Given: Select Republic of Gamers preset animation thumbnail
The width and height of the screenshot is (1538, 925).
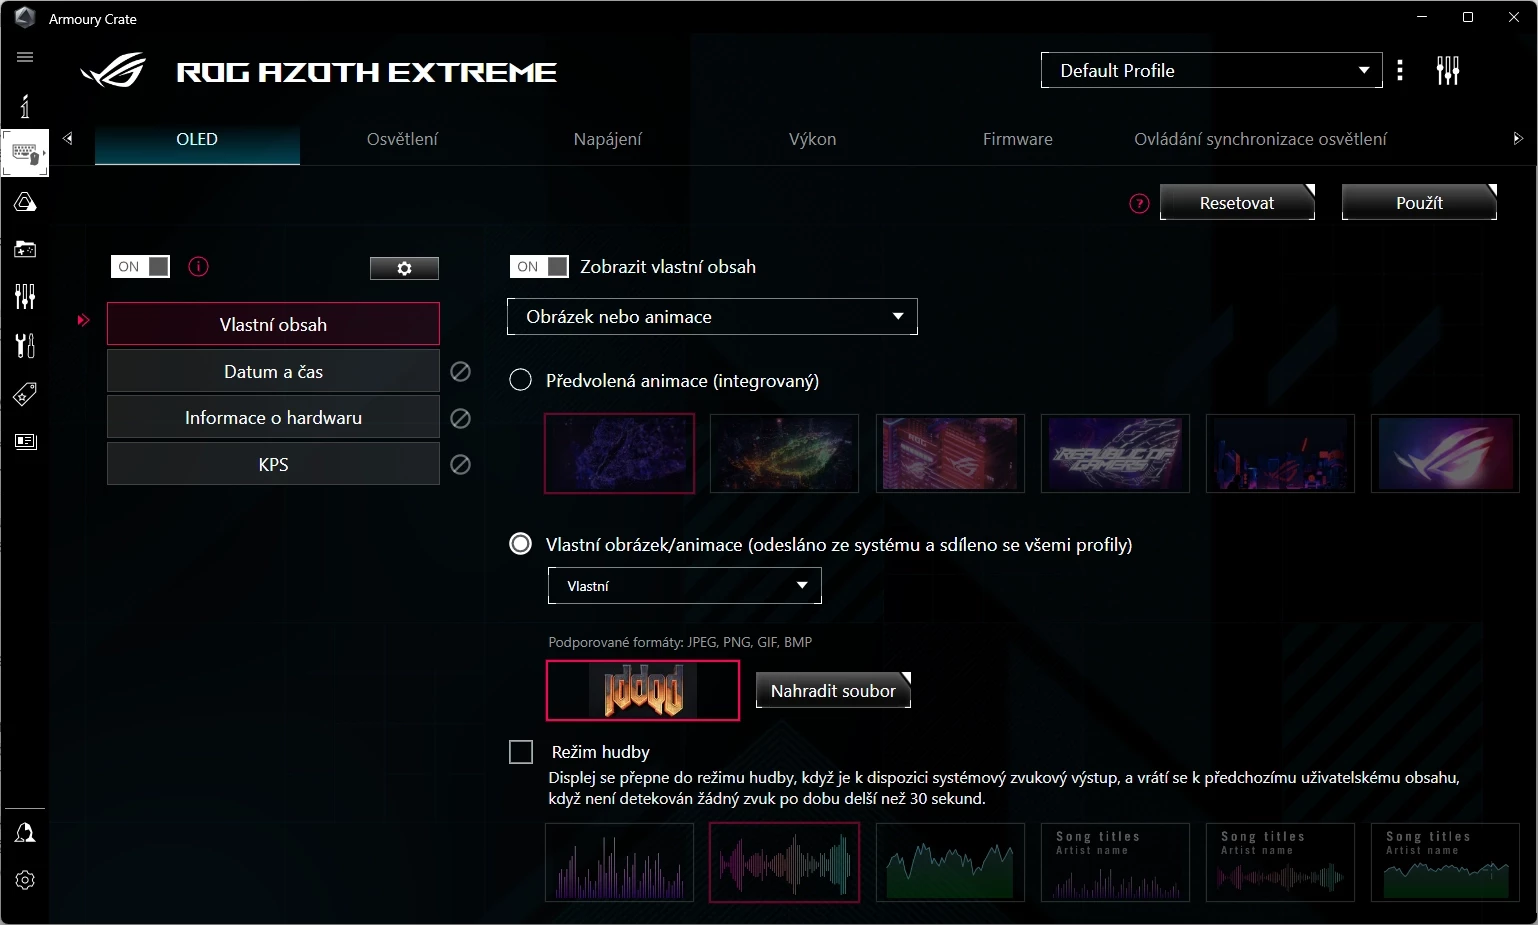Looking at the screenshot, I should [1115, 453].
